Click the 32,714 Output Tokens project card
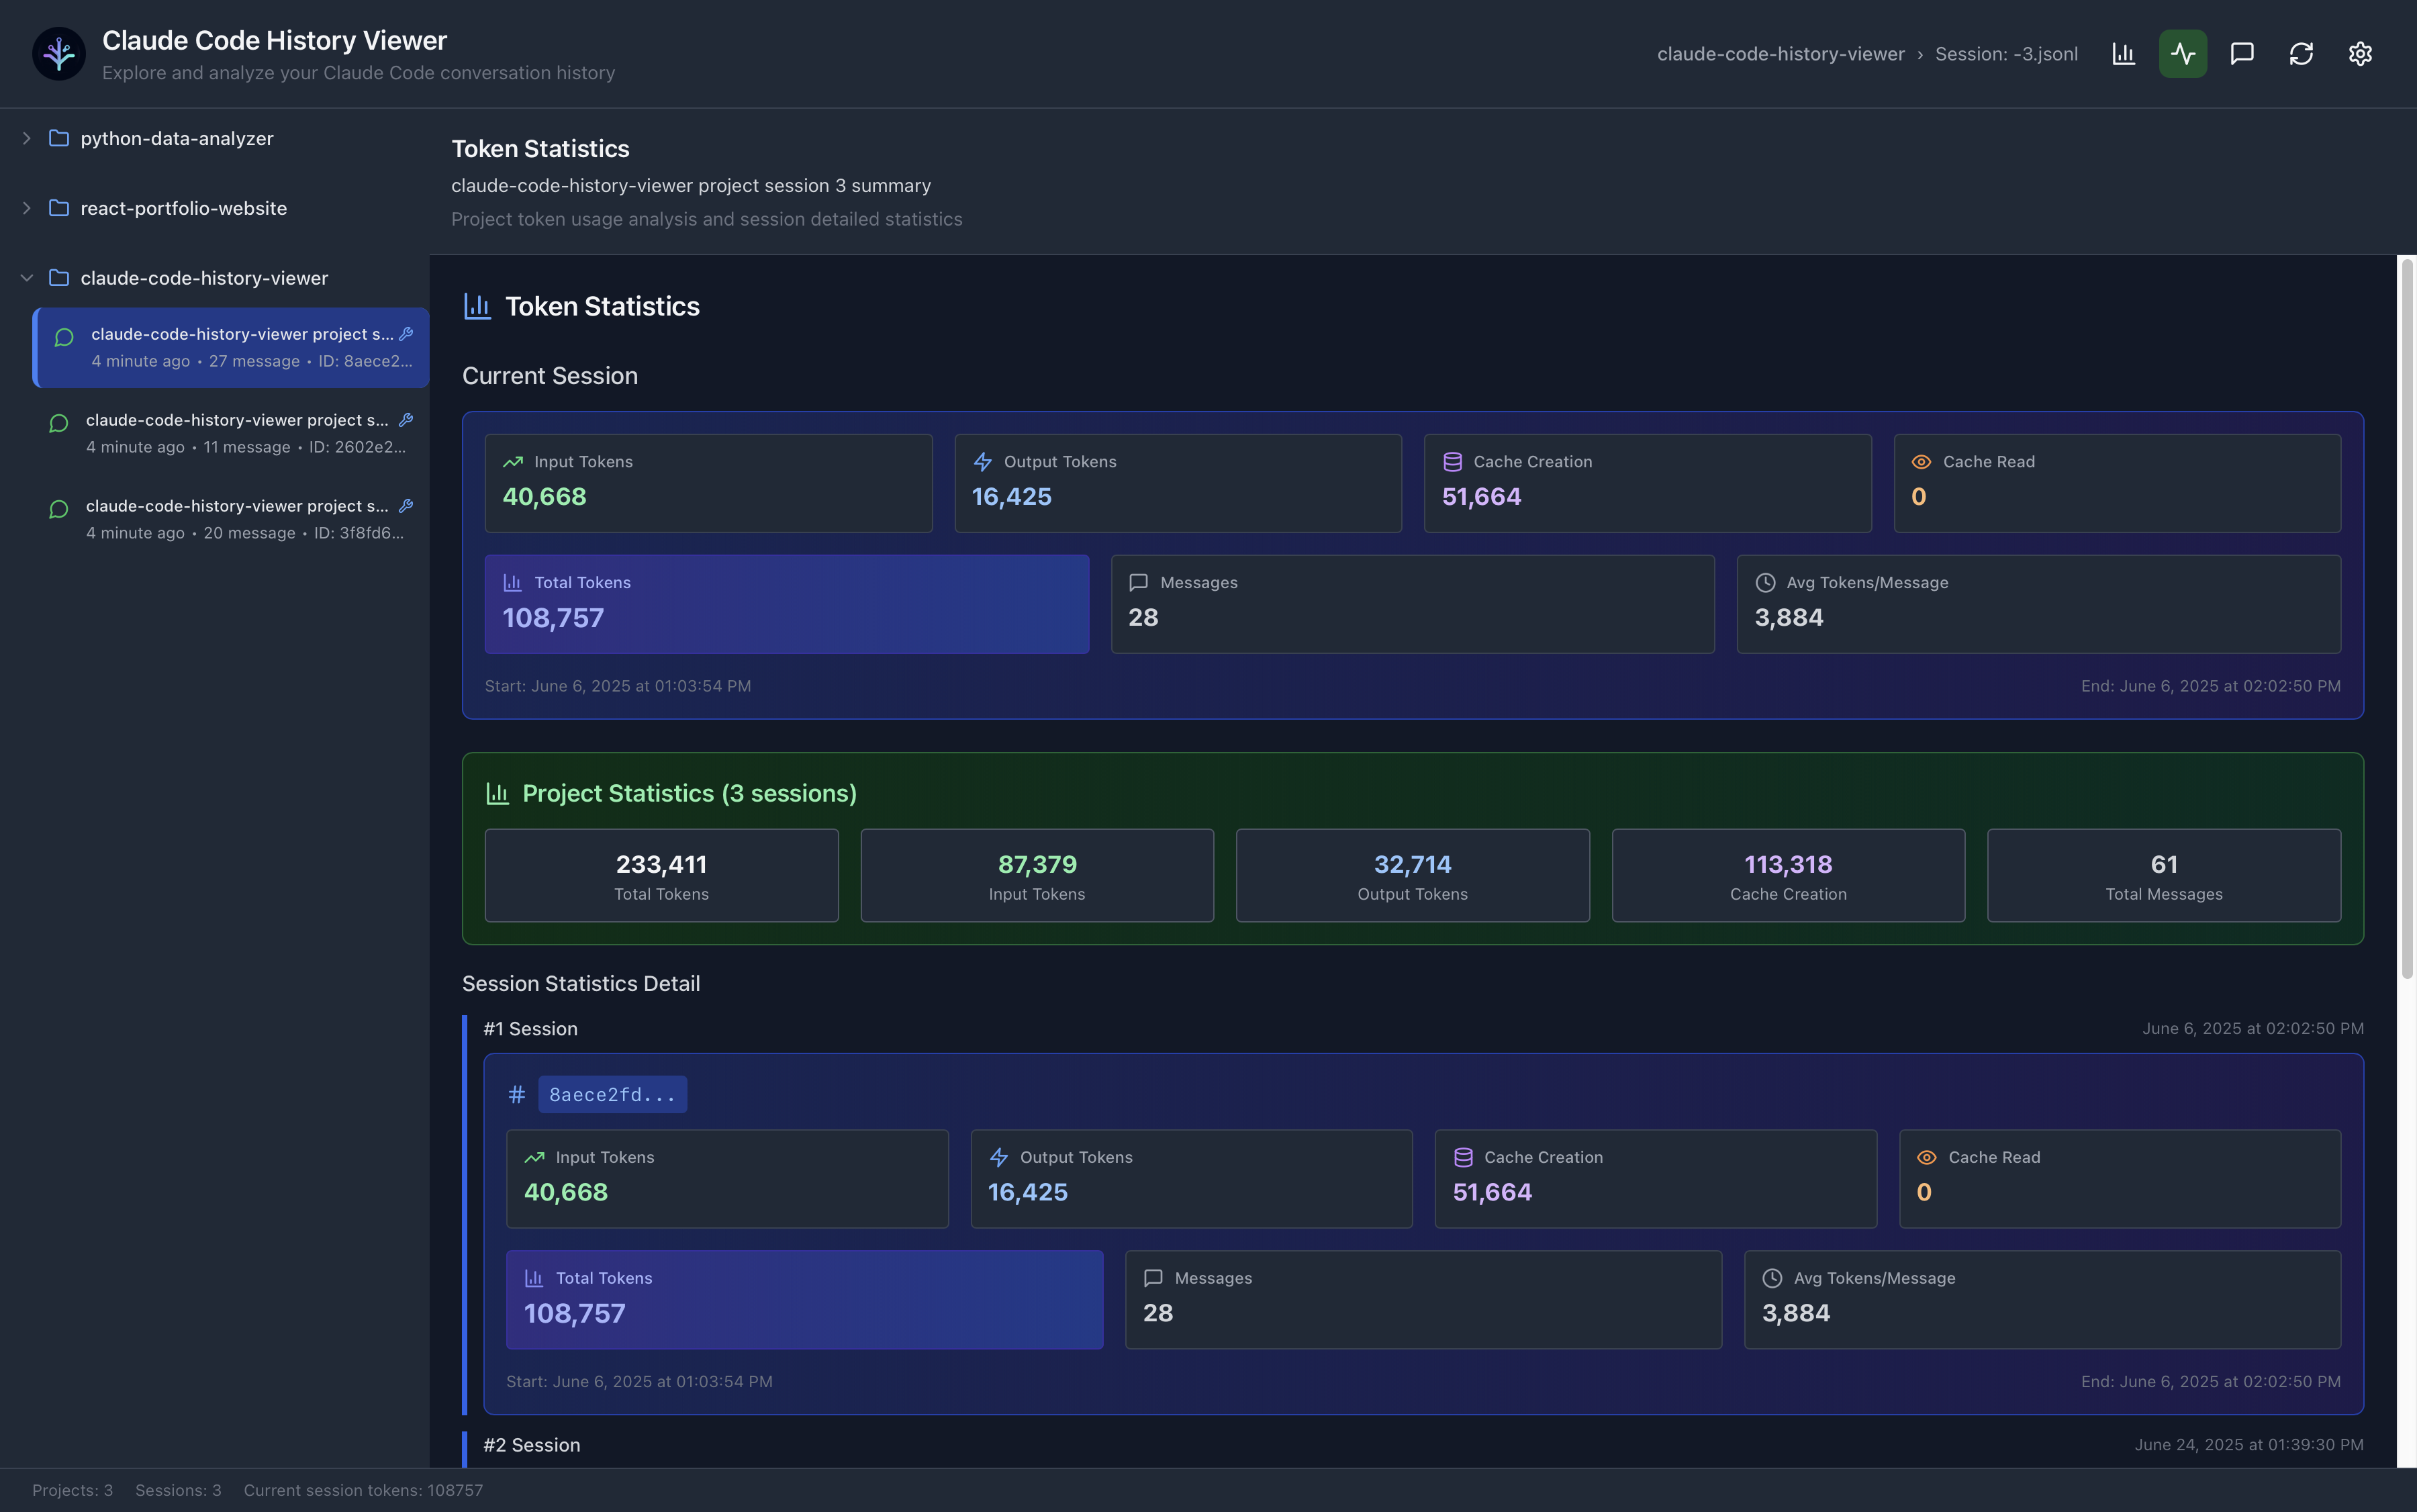Image resolution: width=2417 pixels, height=1512 pixels. coord(1412,875)
